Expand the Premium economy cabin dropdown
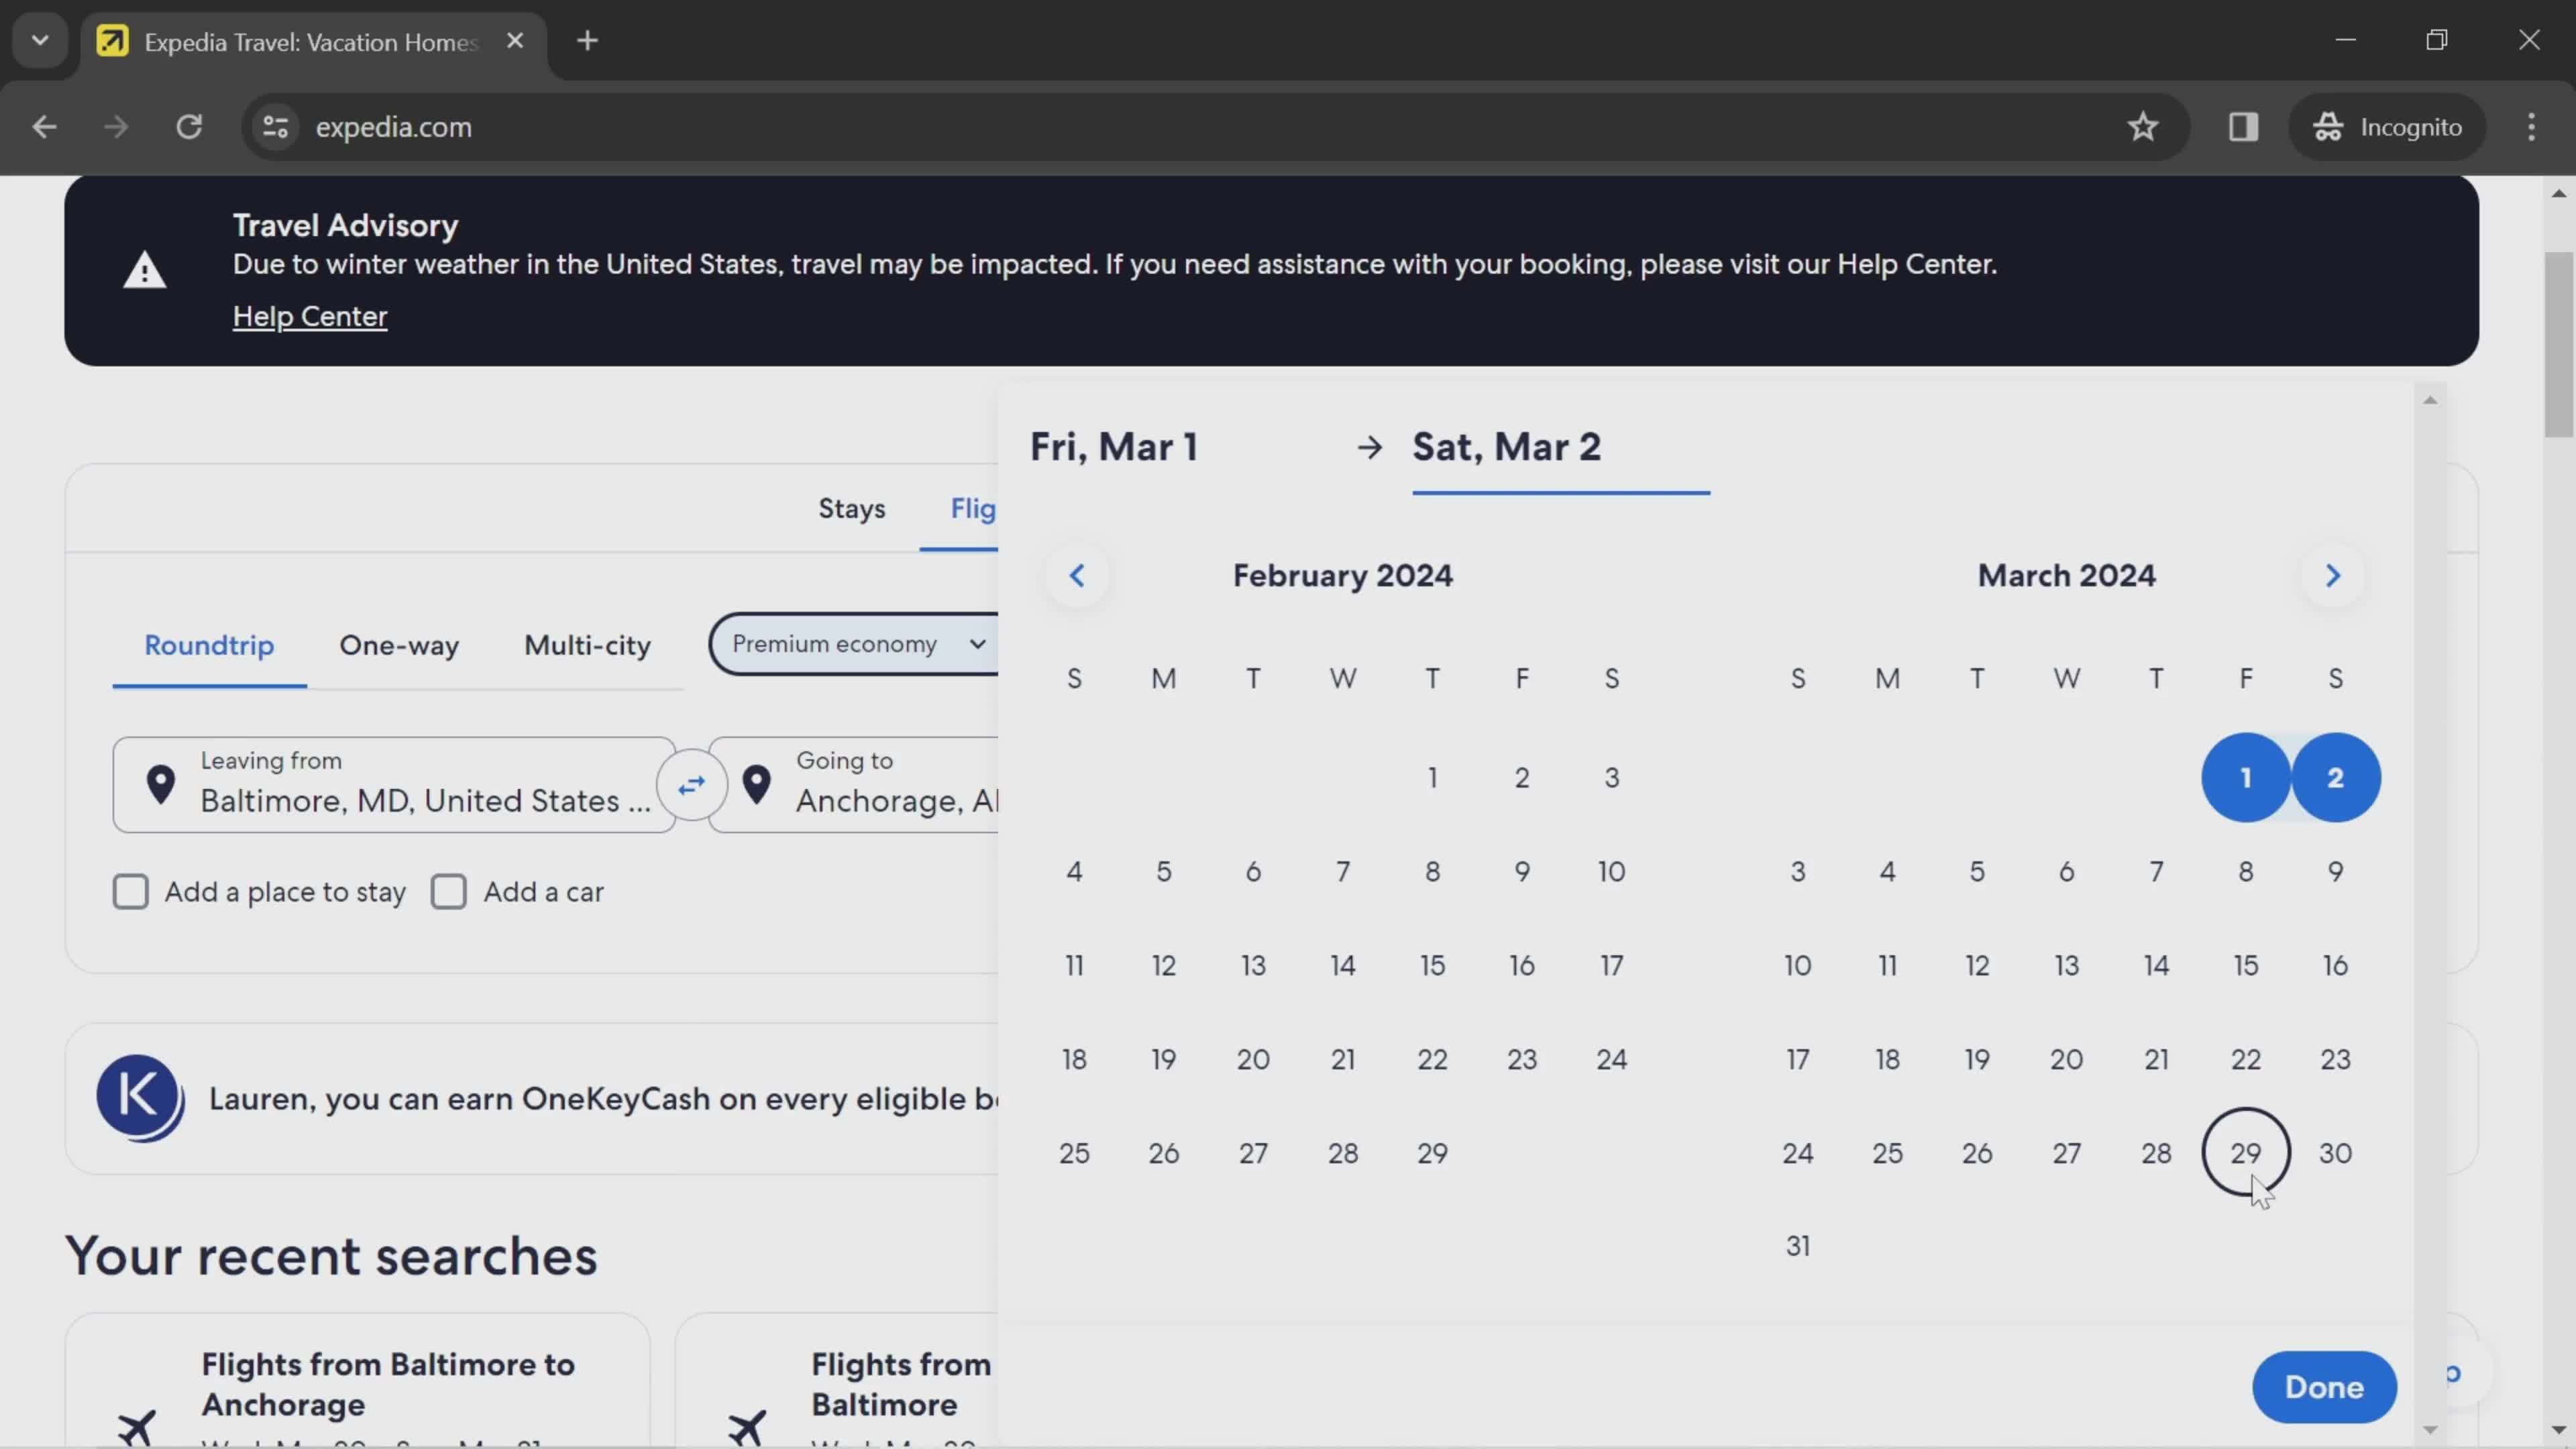 (855, 644)
